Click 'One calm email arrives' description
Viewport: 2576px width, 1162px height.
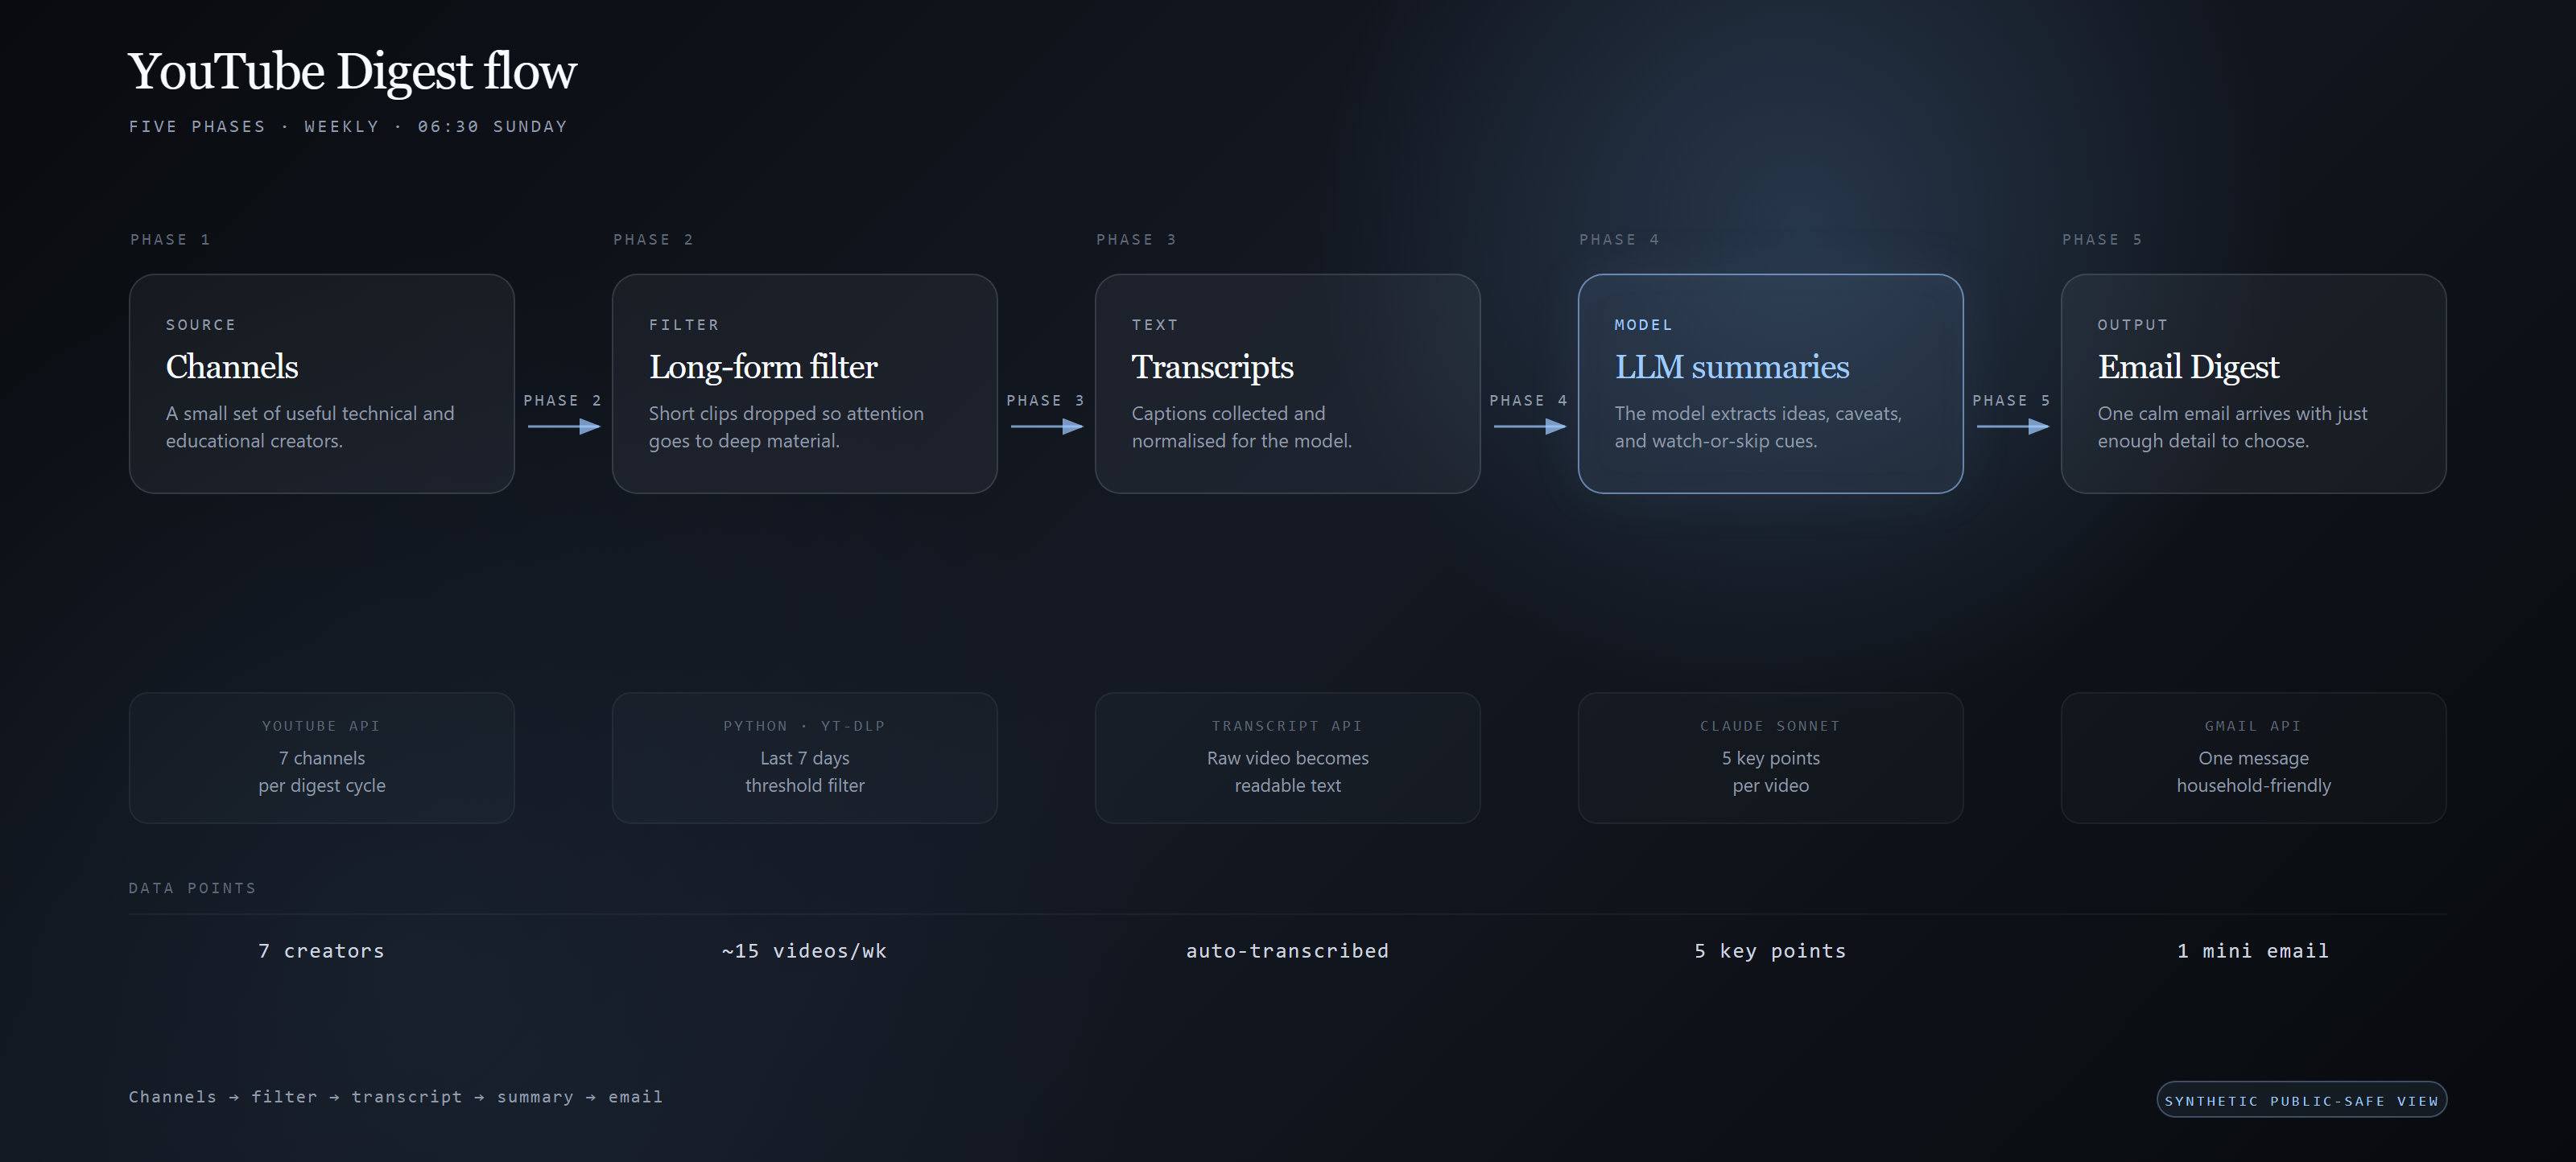(2232, 427)
